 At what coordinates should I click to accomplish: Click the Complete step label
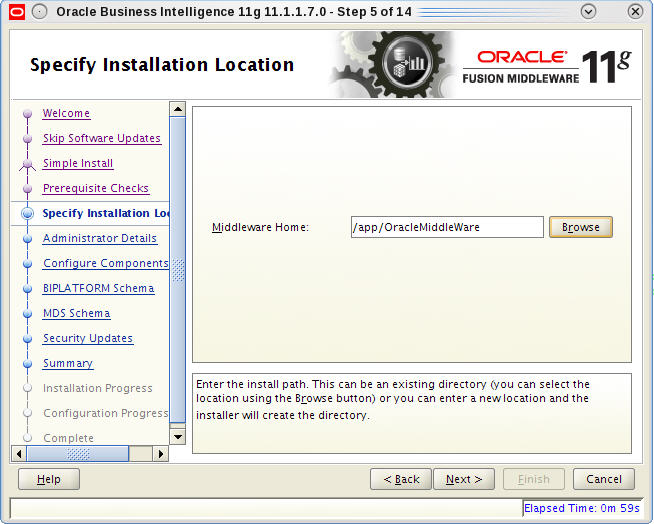point(68,438)
